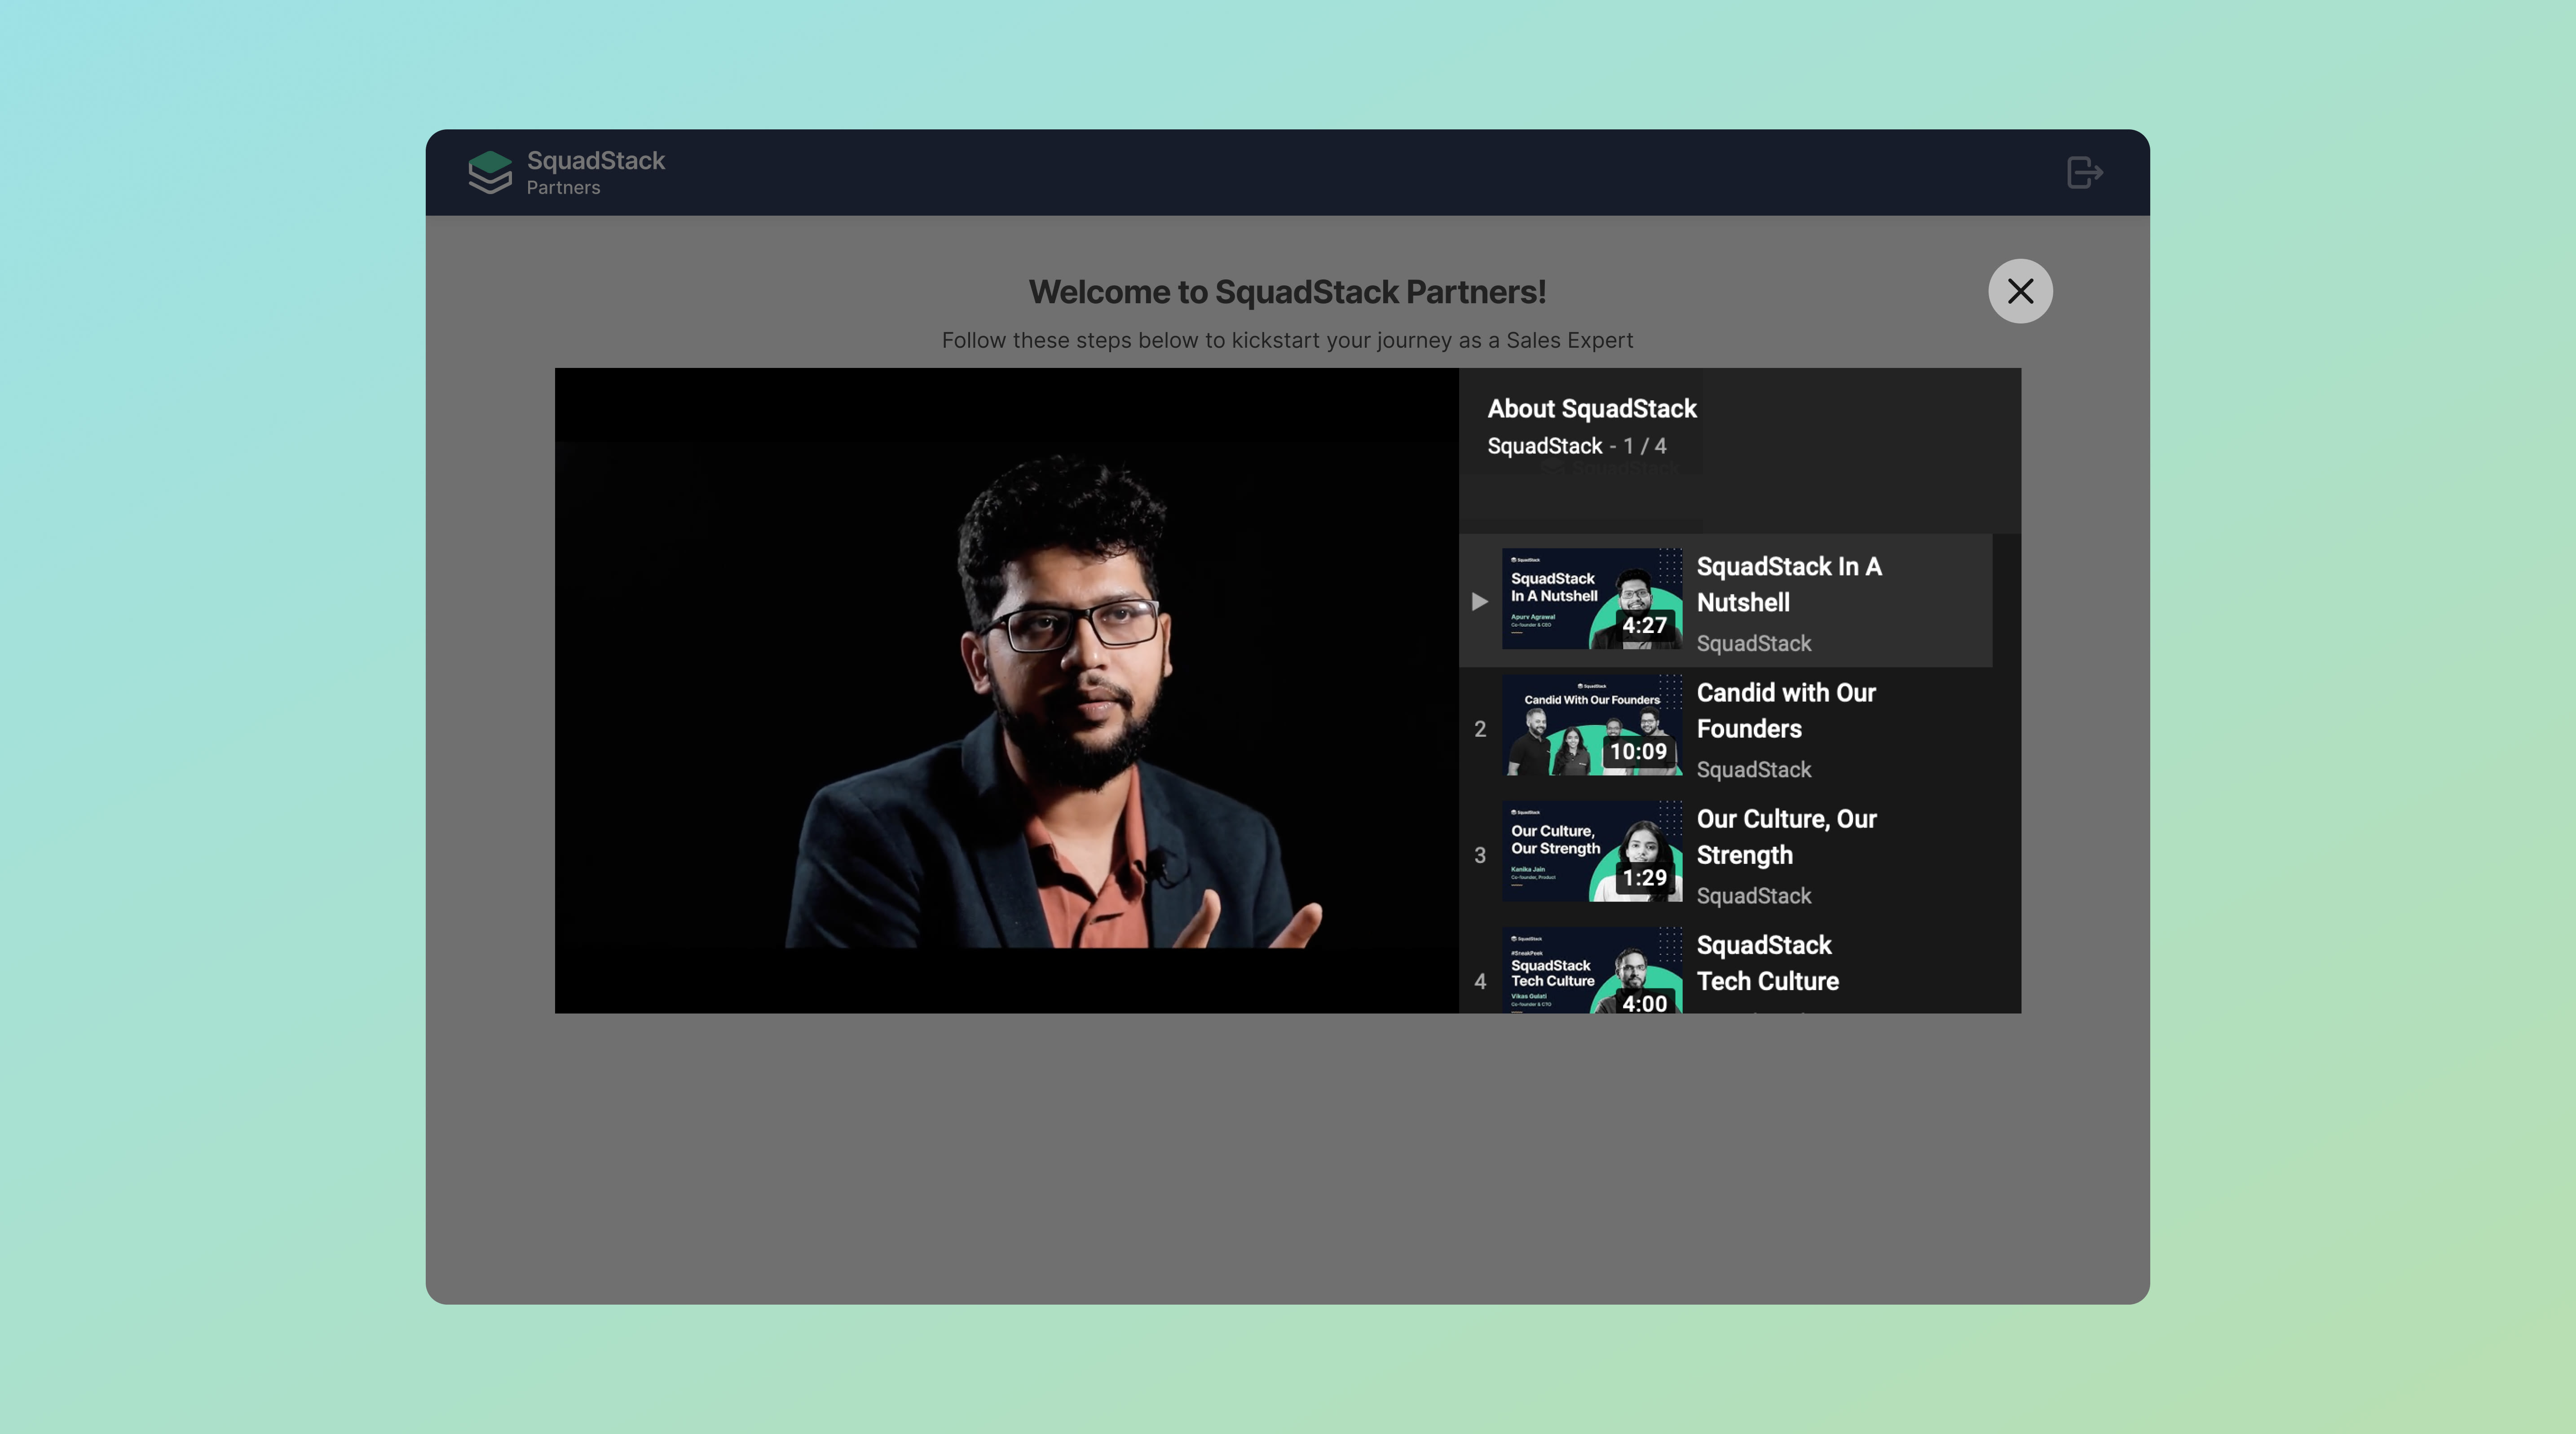
Task: Open the SquadStack Tech Culture thumbnail
Action: [1592, 970]
